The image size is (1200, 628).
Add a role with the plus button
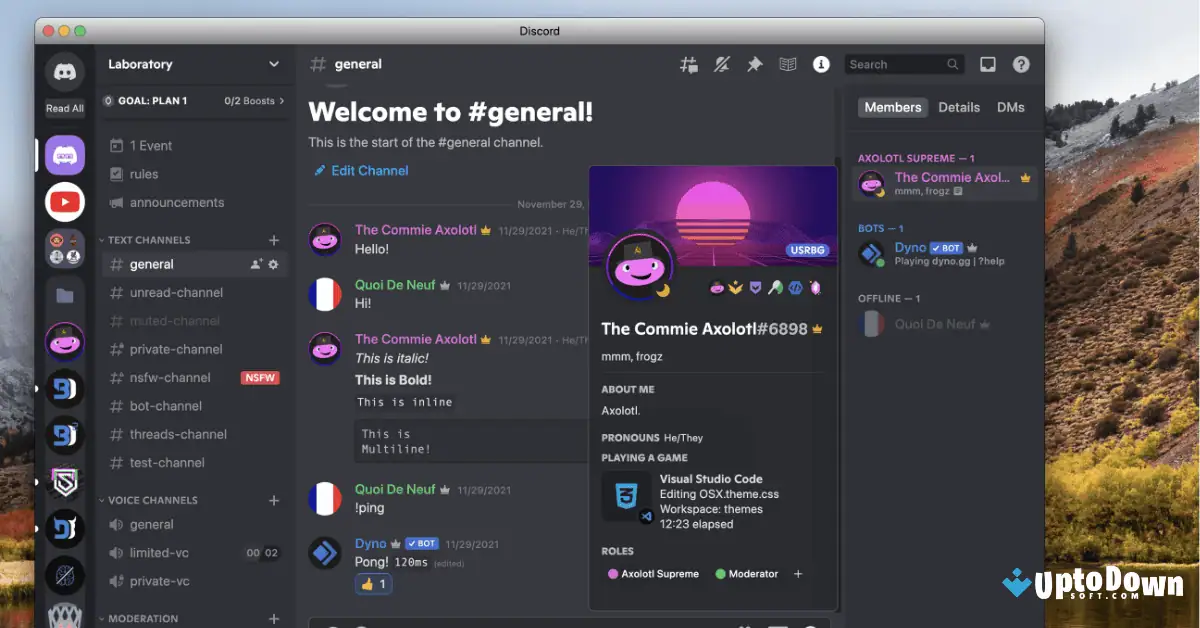coord(798,574)
